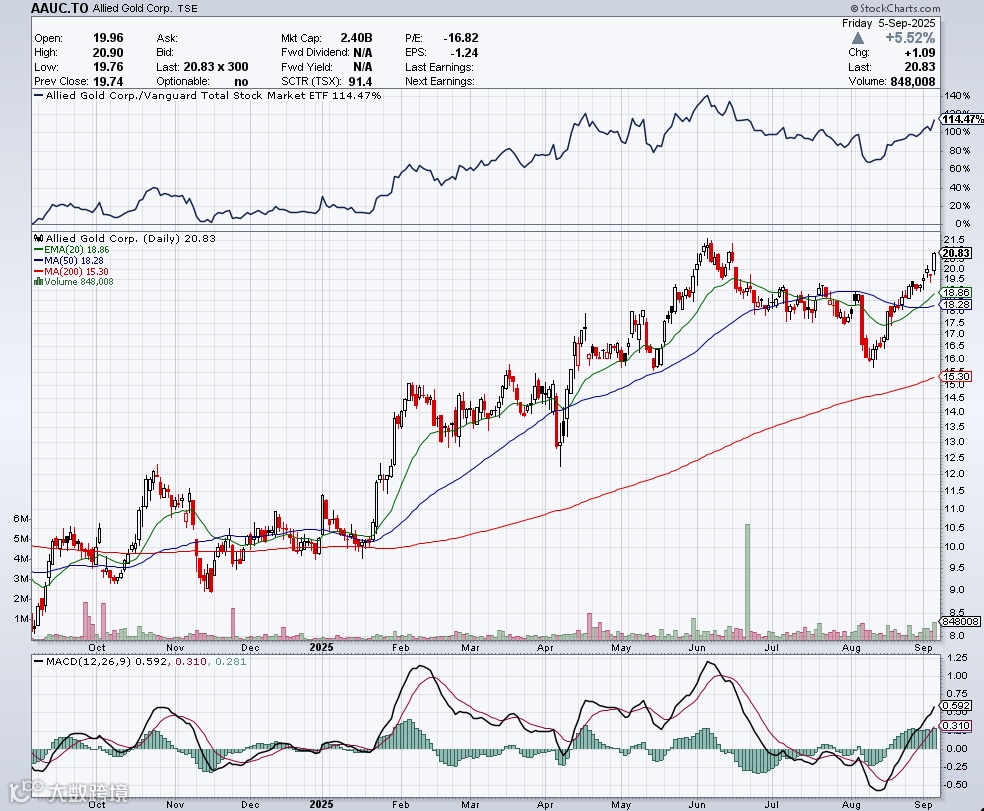Click the Open value 19.96
984x811 pixels.
[108, 38]
